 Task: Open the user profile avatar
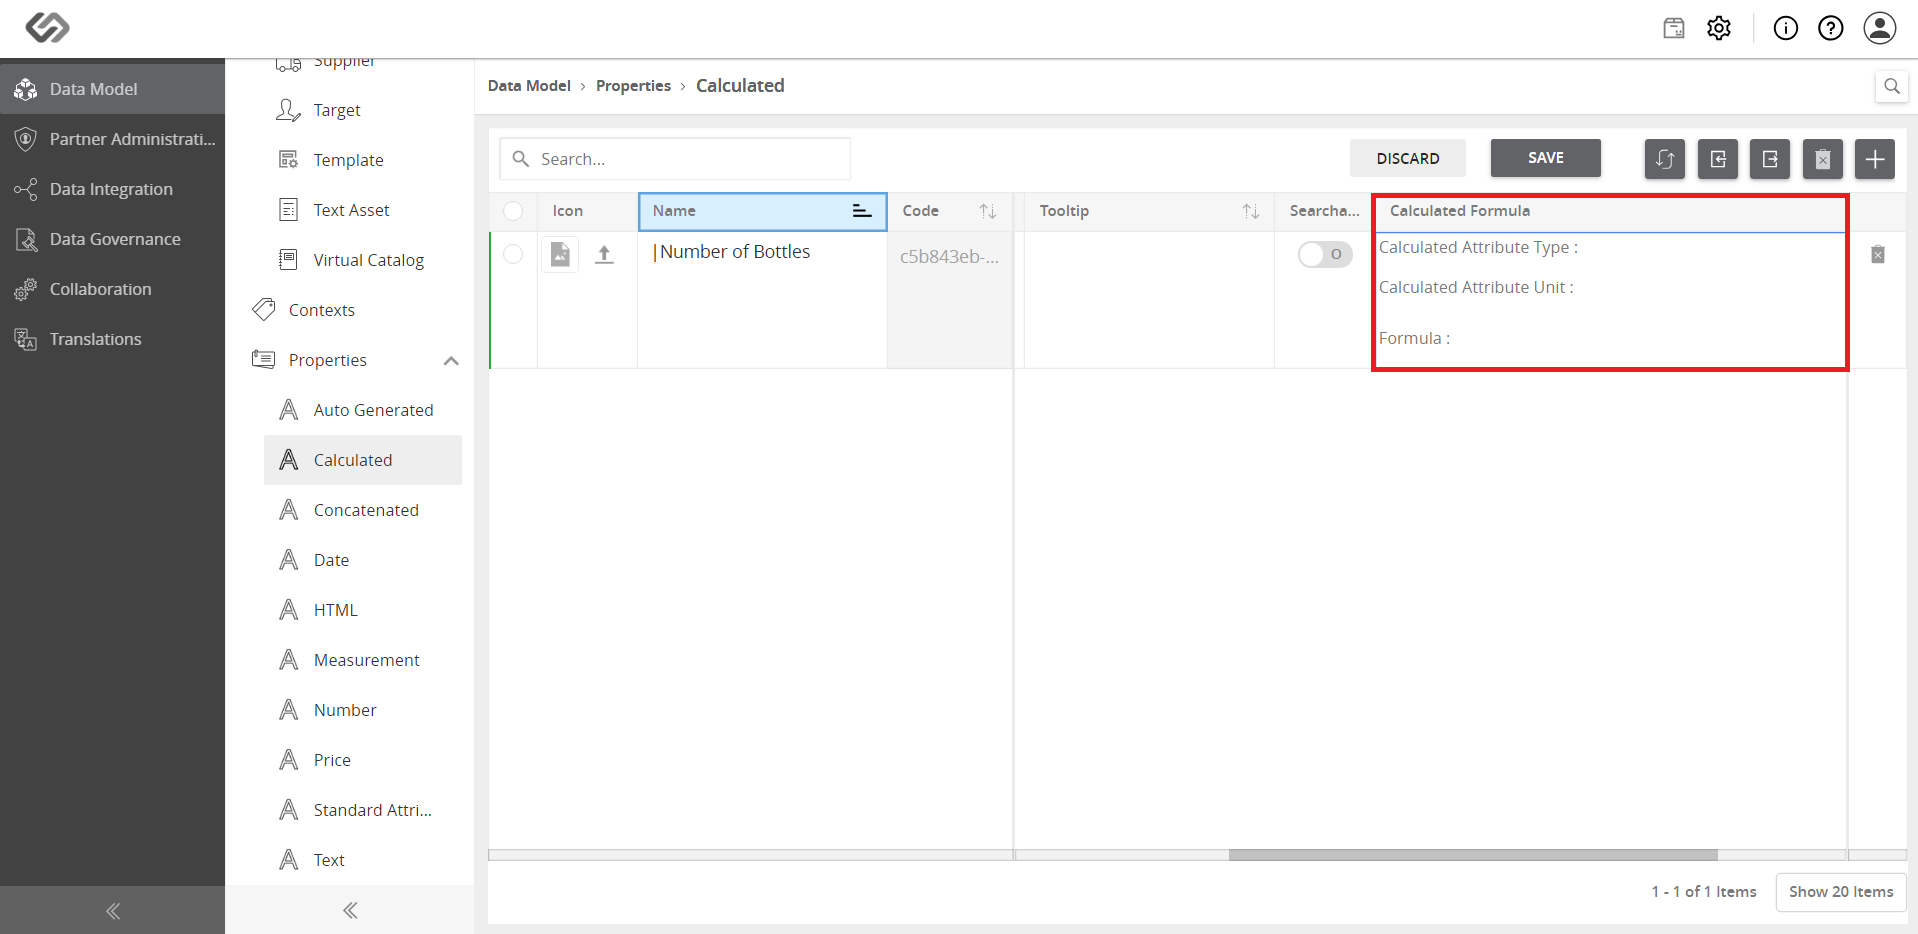click(1880, 28)
